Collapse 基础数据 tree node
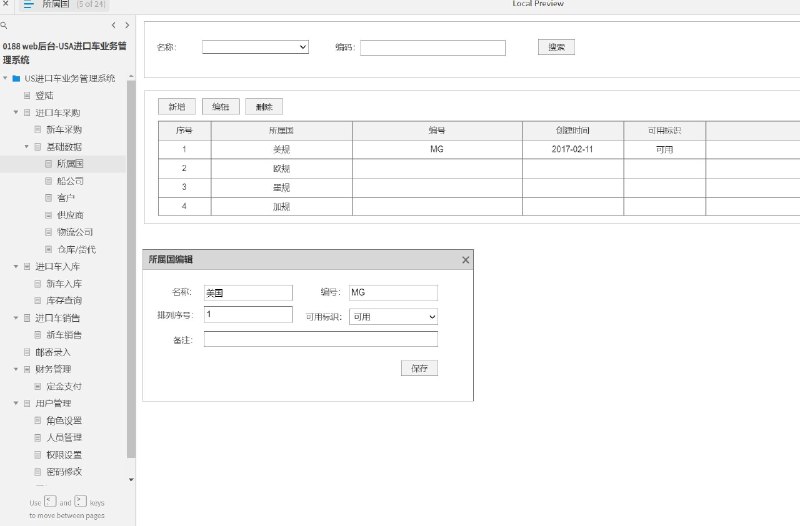Image resolution: width=800 pixels, height=526 pixels. click(x=27, y=146)
